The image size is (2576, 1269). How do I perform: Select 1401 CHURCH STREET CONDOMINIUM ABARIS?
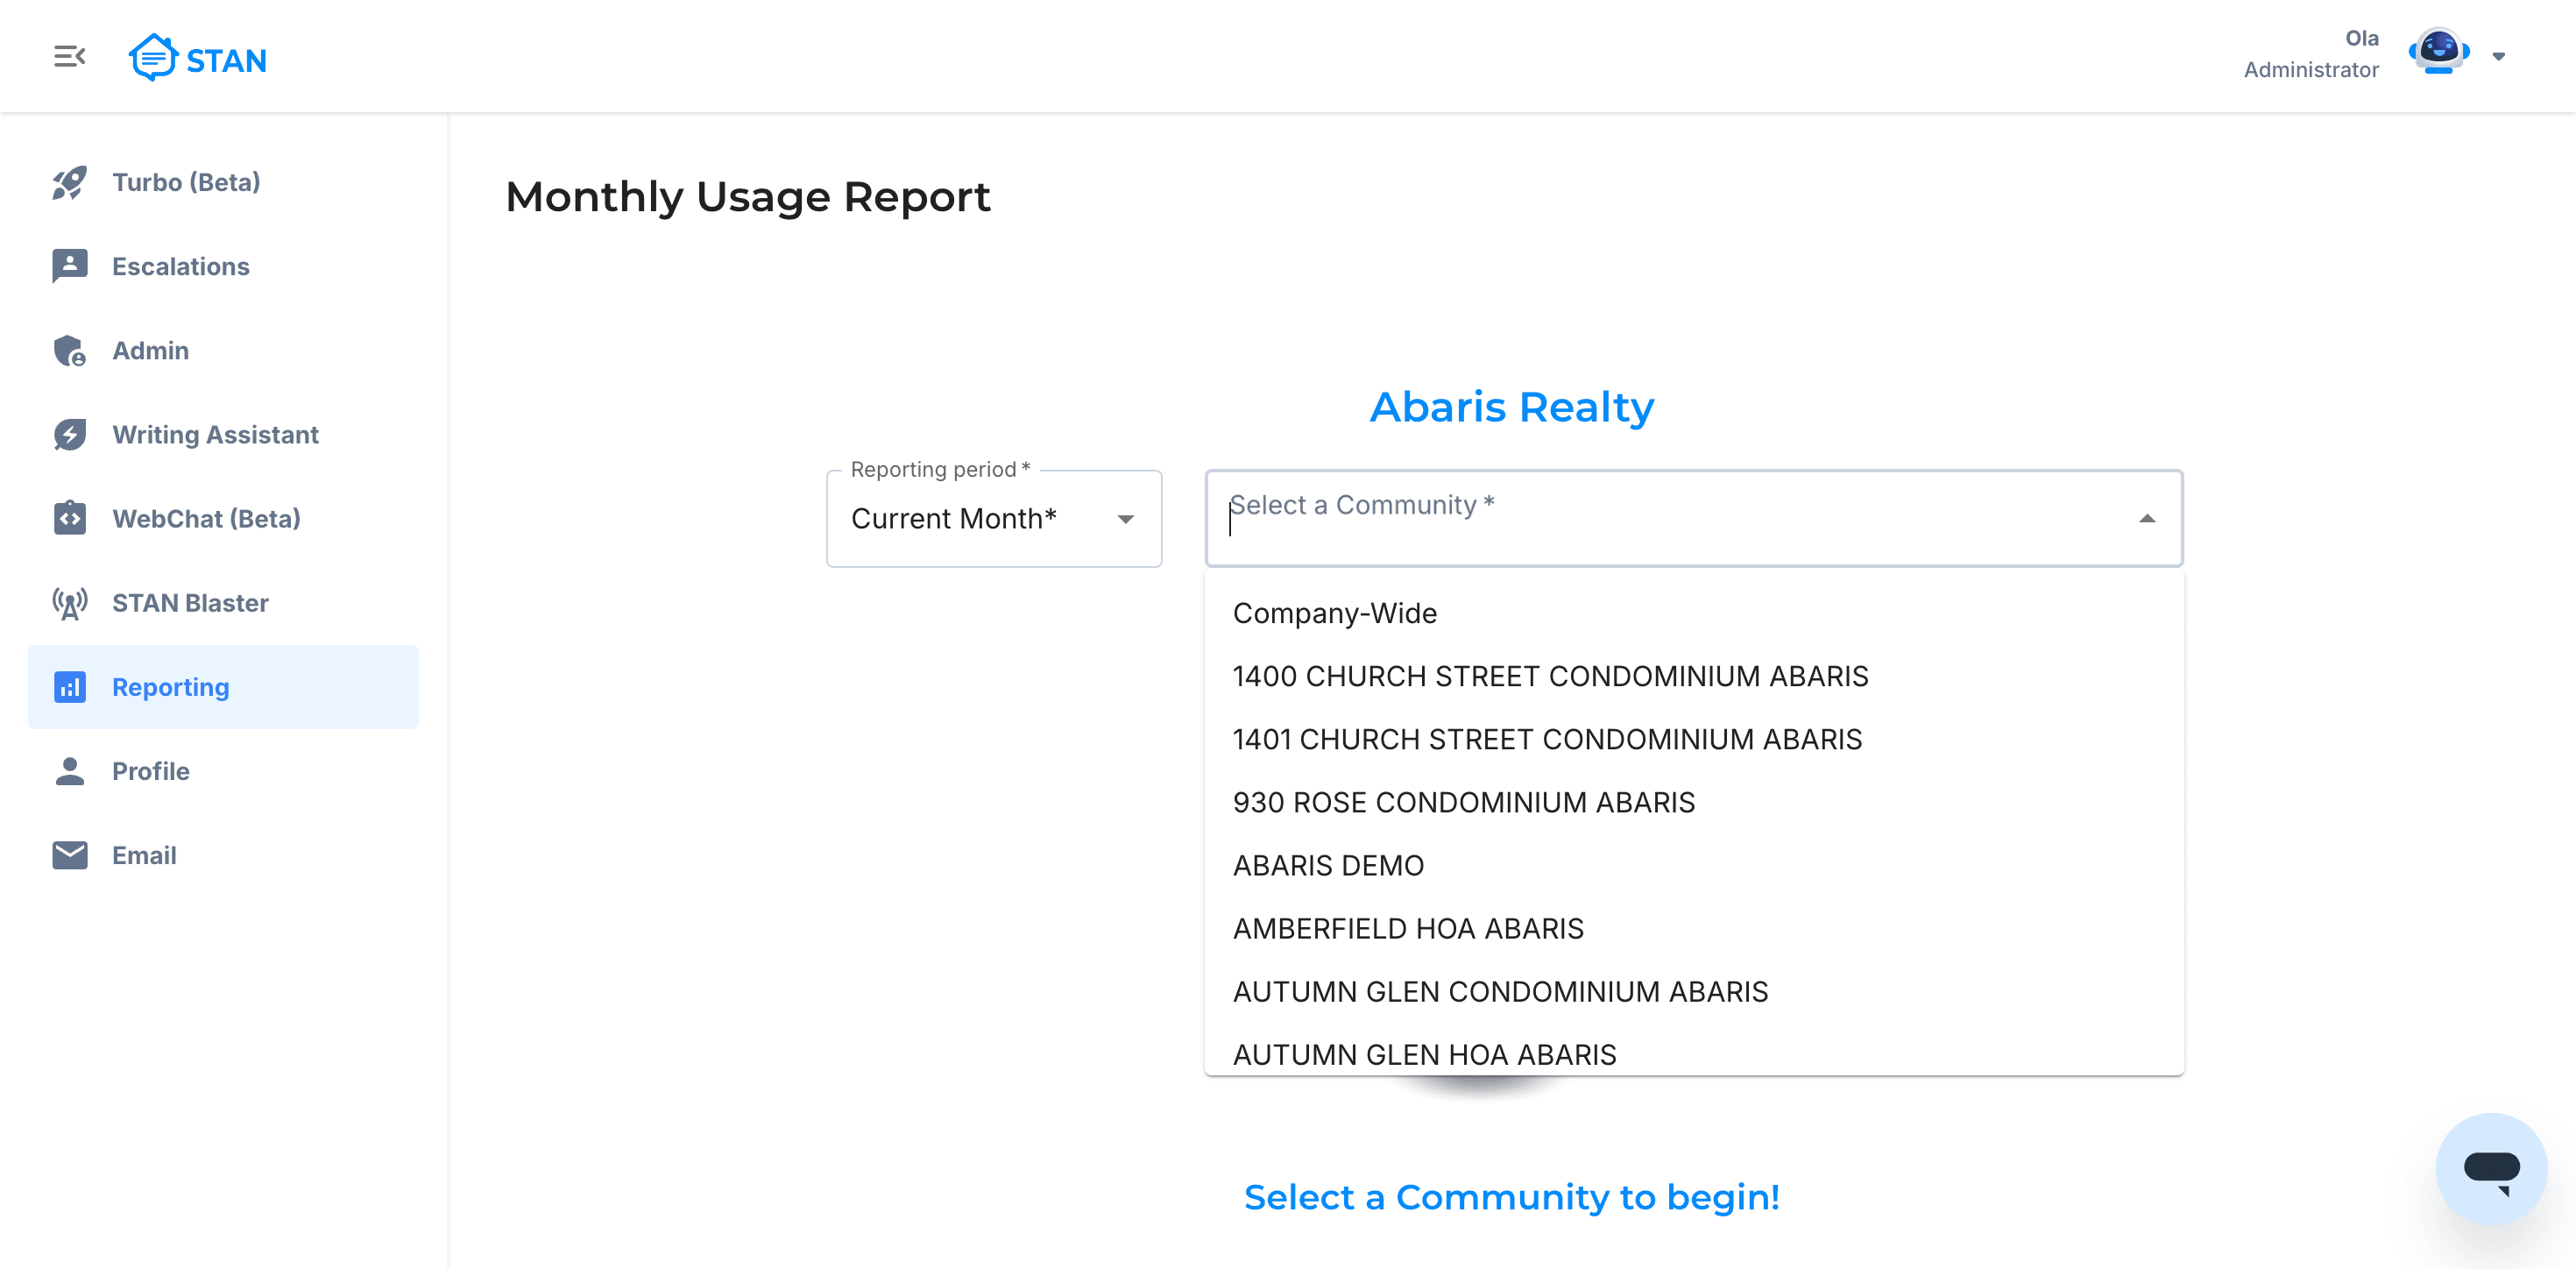coord(1694,739)
